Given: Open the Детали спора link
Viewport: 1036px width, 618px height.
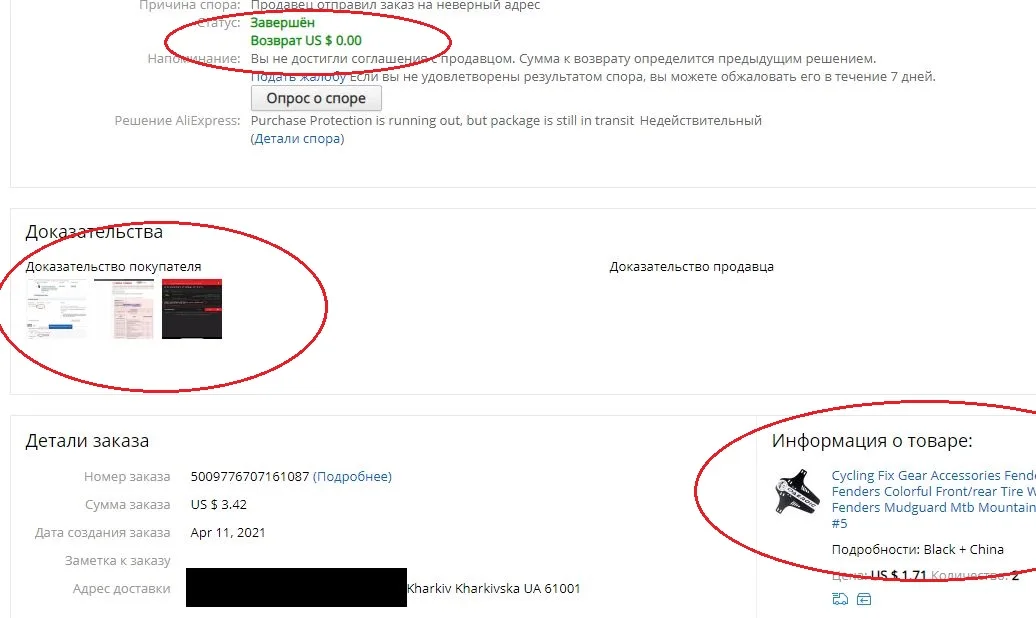Looking at the screenshot, I should point(297,139).
